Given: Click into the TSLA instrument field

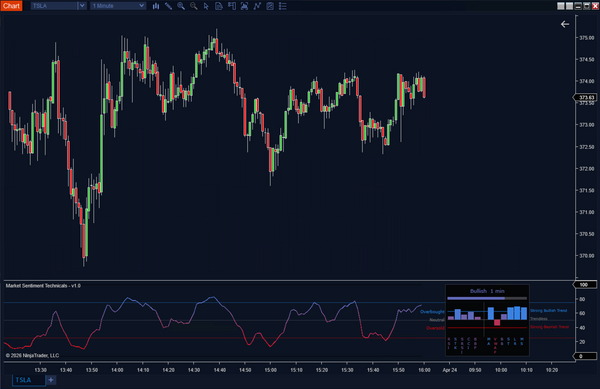Looking at the screenshot, I should [54, 6].
